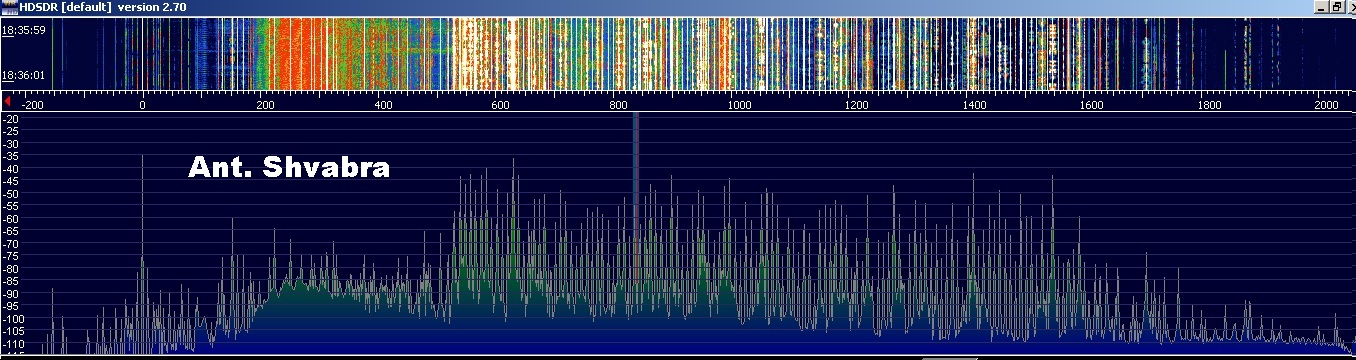This screenshot has width=1356, height=360.
Task: Tune to 0 on the frequency scale
Action: click(x=142, y=104)
